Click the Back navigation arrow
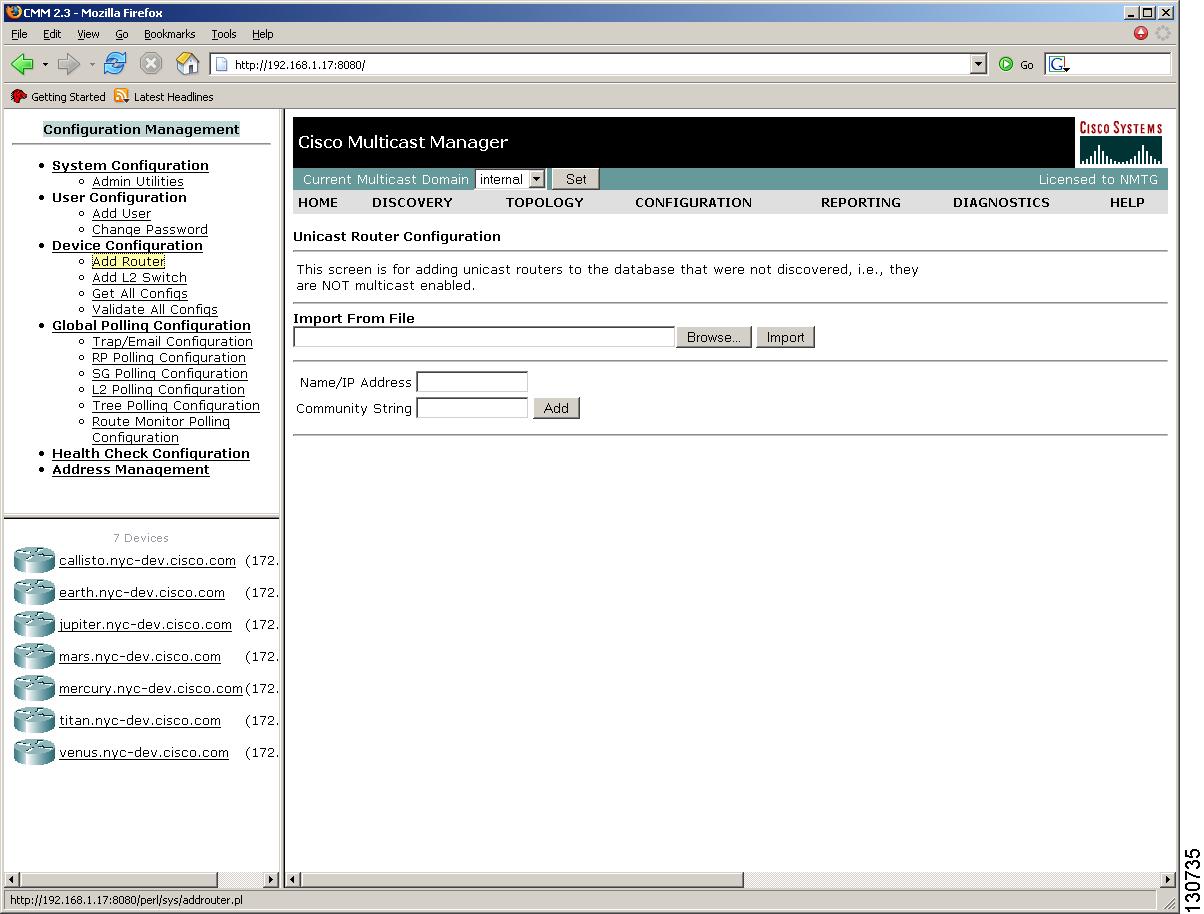The width and height of the screenshot is (1204, 914). coord(22,64)
